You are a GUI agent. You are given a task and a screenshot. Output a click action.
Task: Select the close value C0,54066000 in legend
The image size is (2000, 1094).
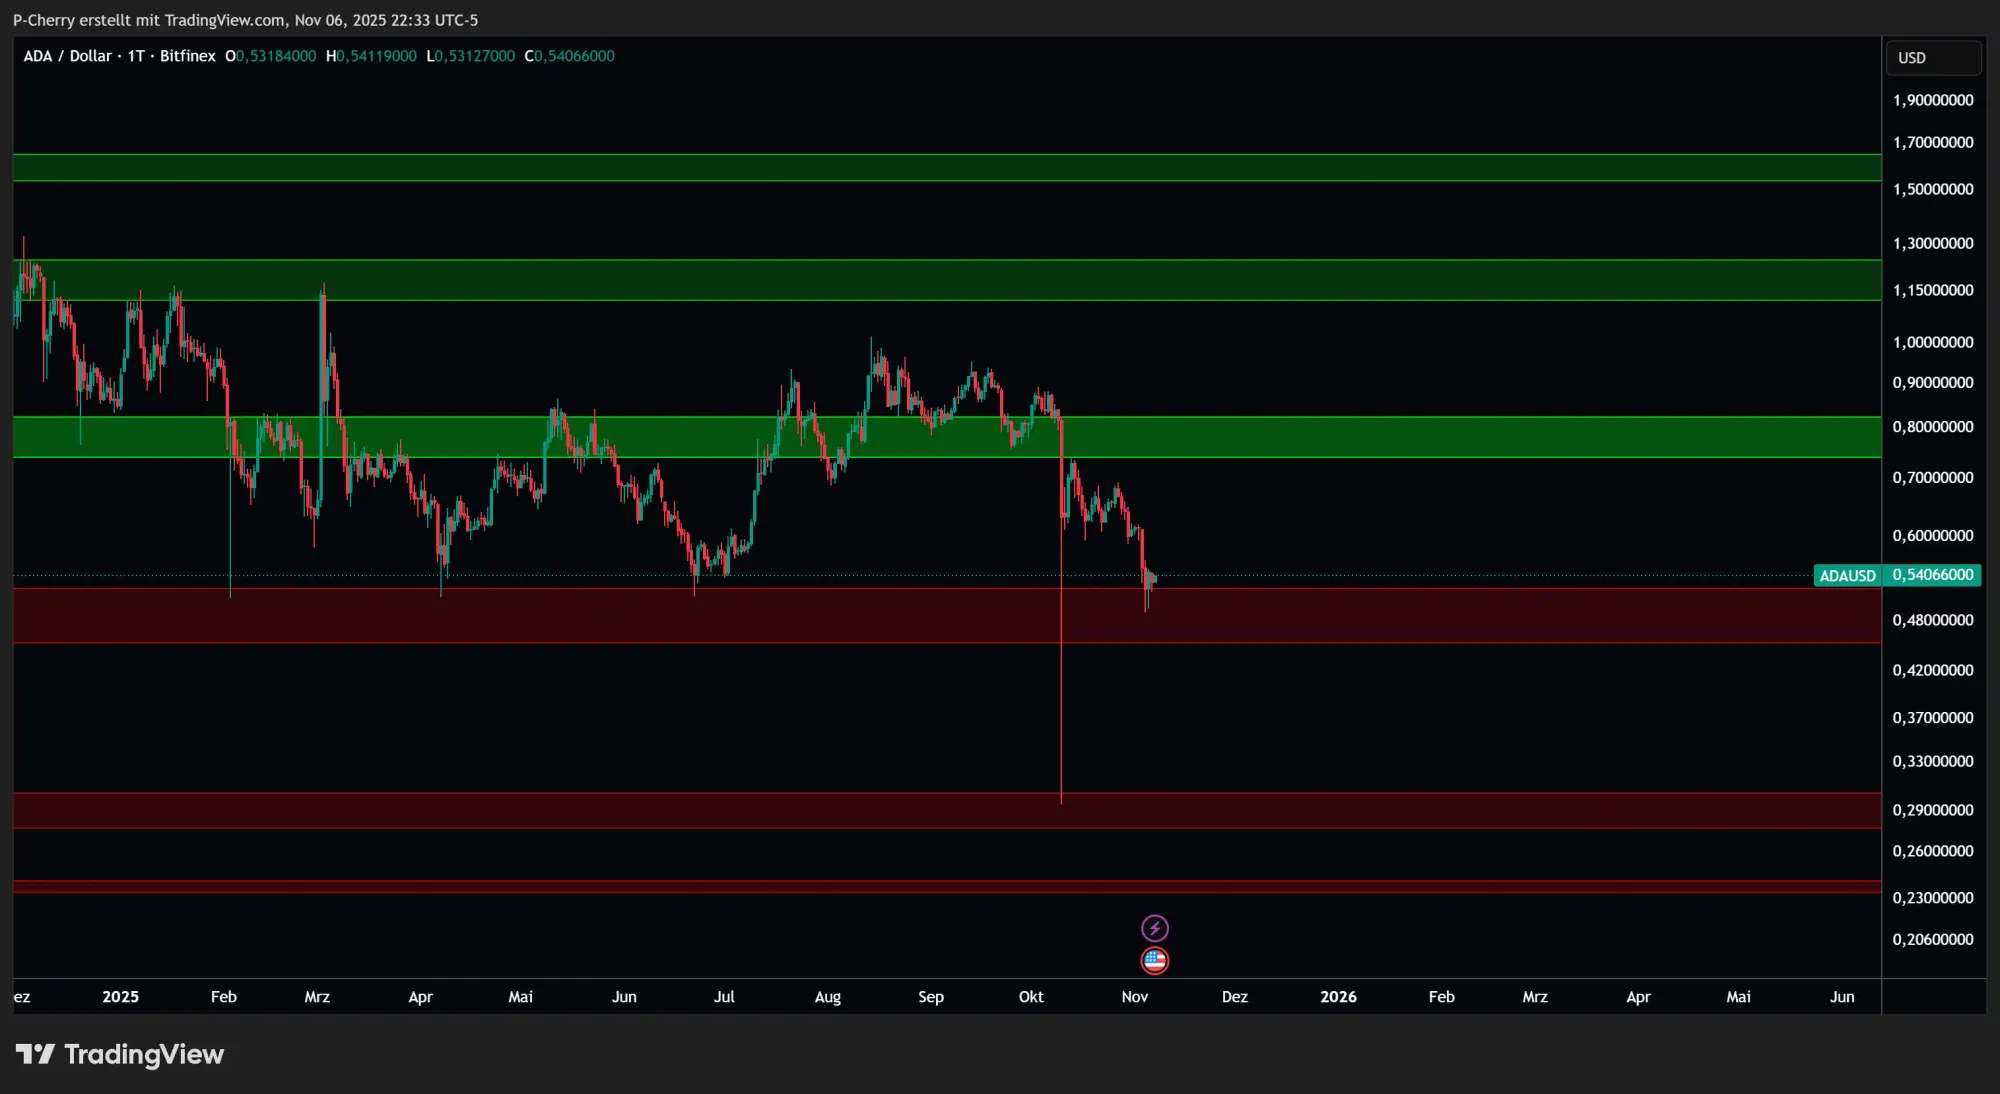point(570,56)
